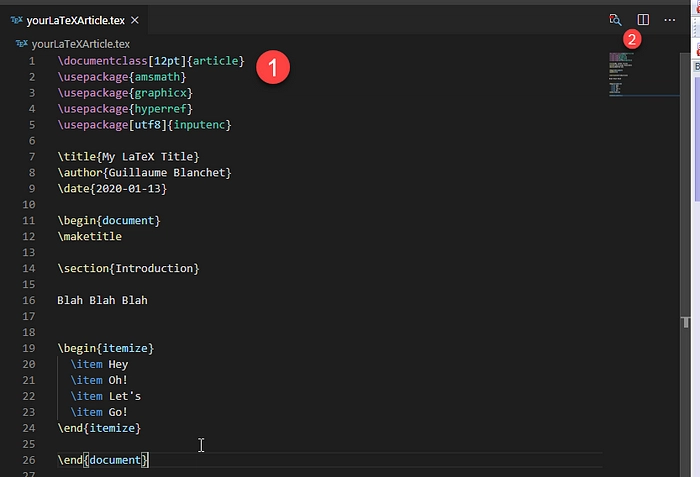
Task: Open the More Actions ellipsis menu
Action: pyautogui.click(x=669, y=20)
